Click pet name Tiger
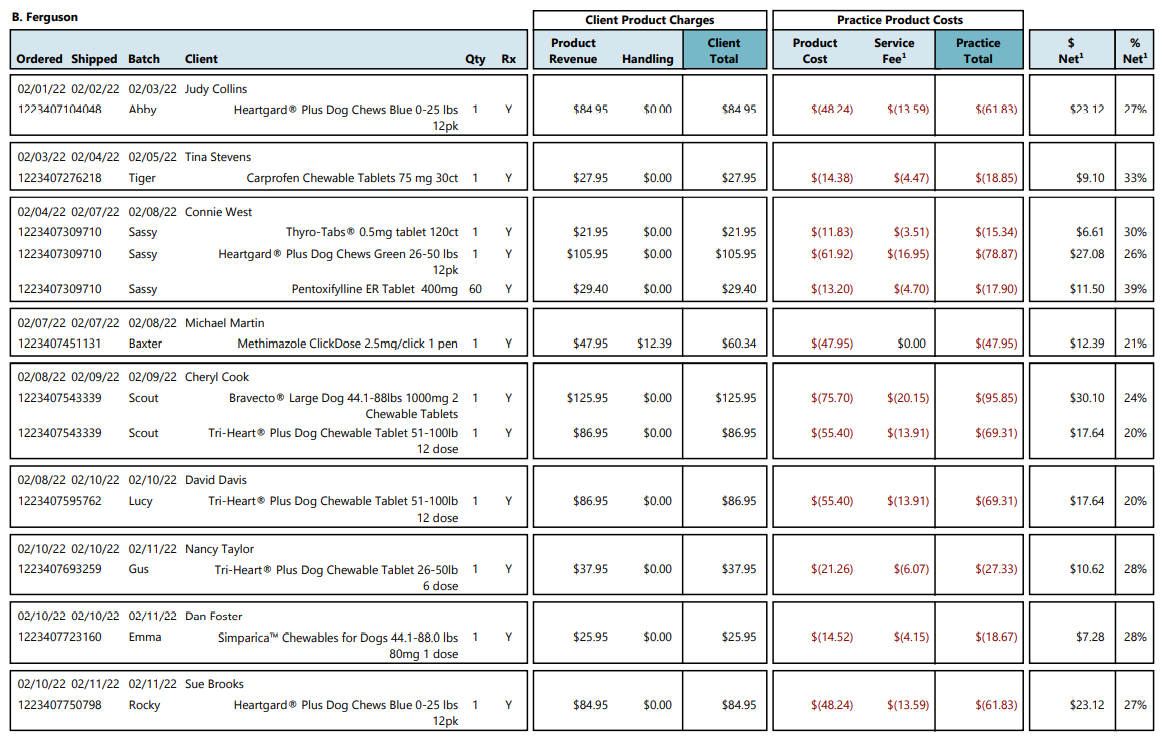Image resolution: width=1163 pixels, height=739 pixels. pos(142,178)
